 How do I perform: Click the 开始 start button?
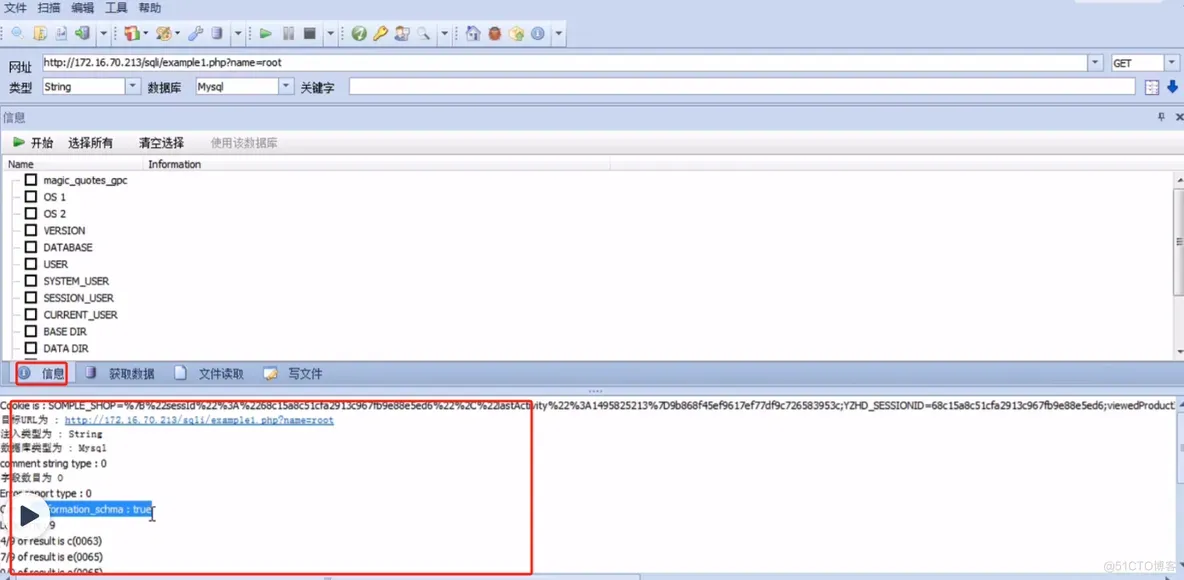[33, 143]
